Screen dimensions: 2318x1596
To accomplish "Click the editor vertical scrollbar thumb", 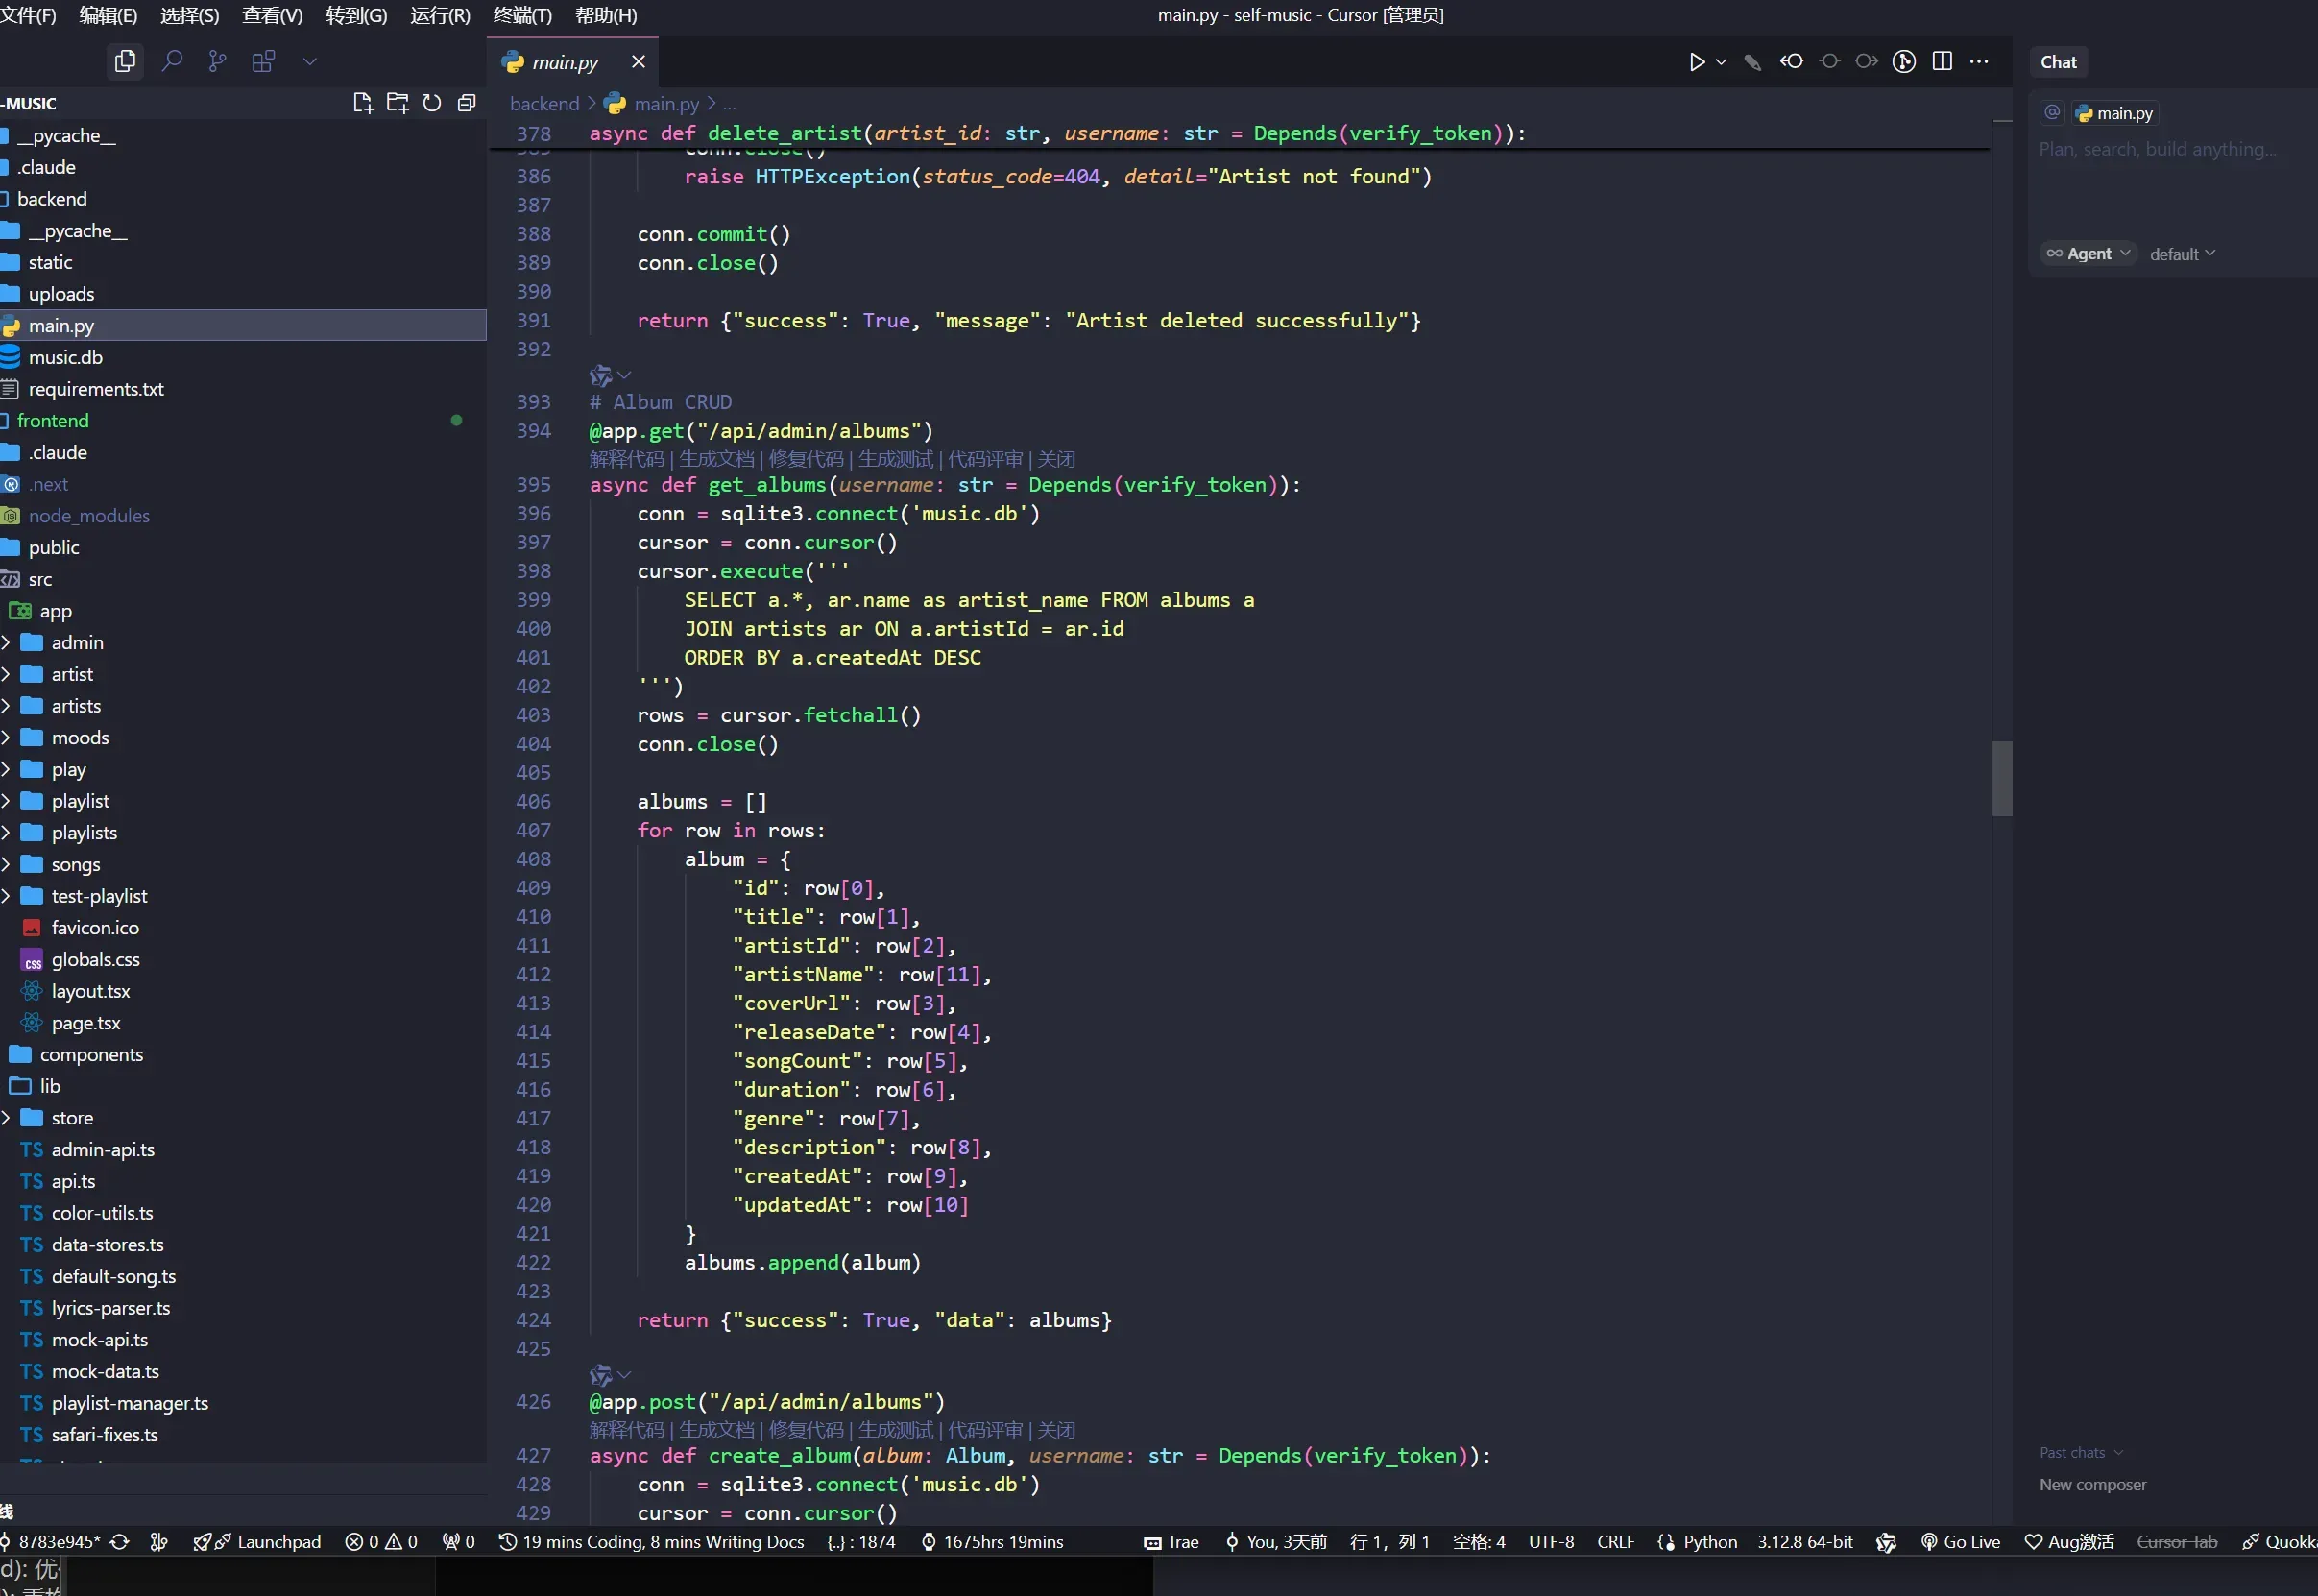I will tap(2001, 778).
